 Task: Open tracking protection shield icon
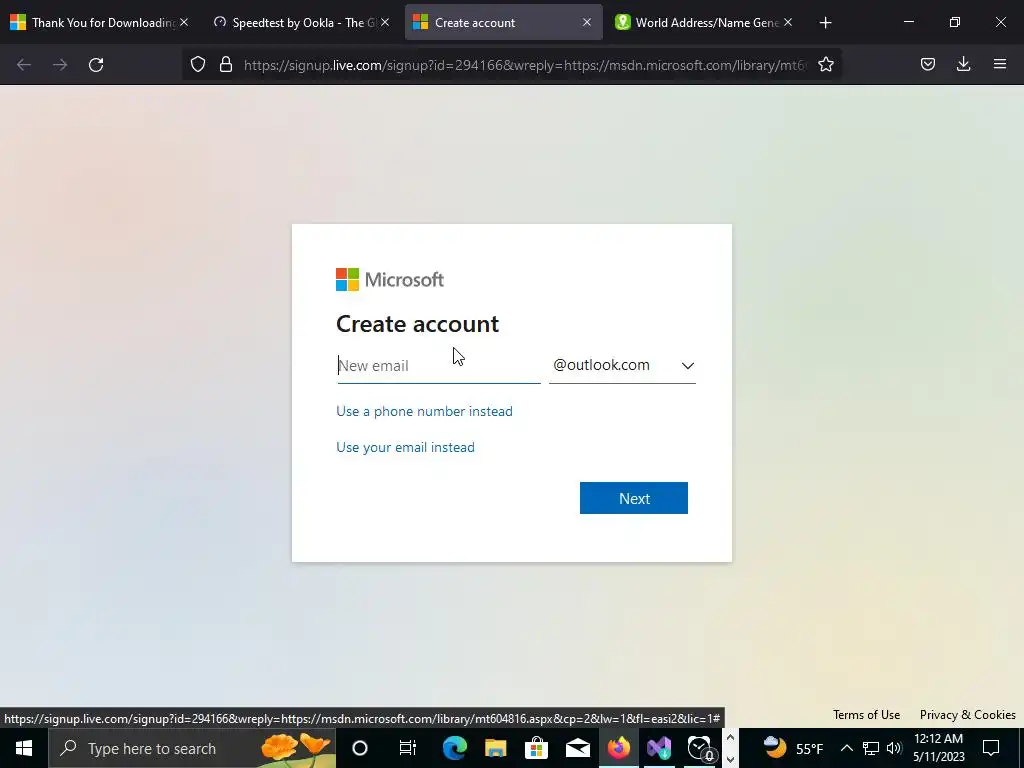coord(198,64)
